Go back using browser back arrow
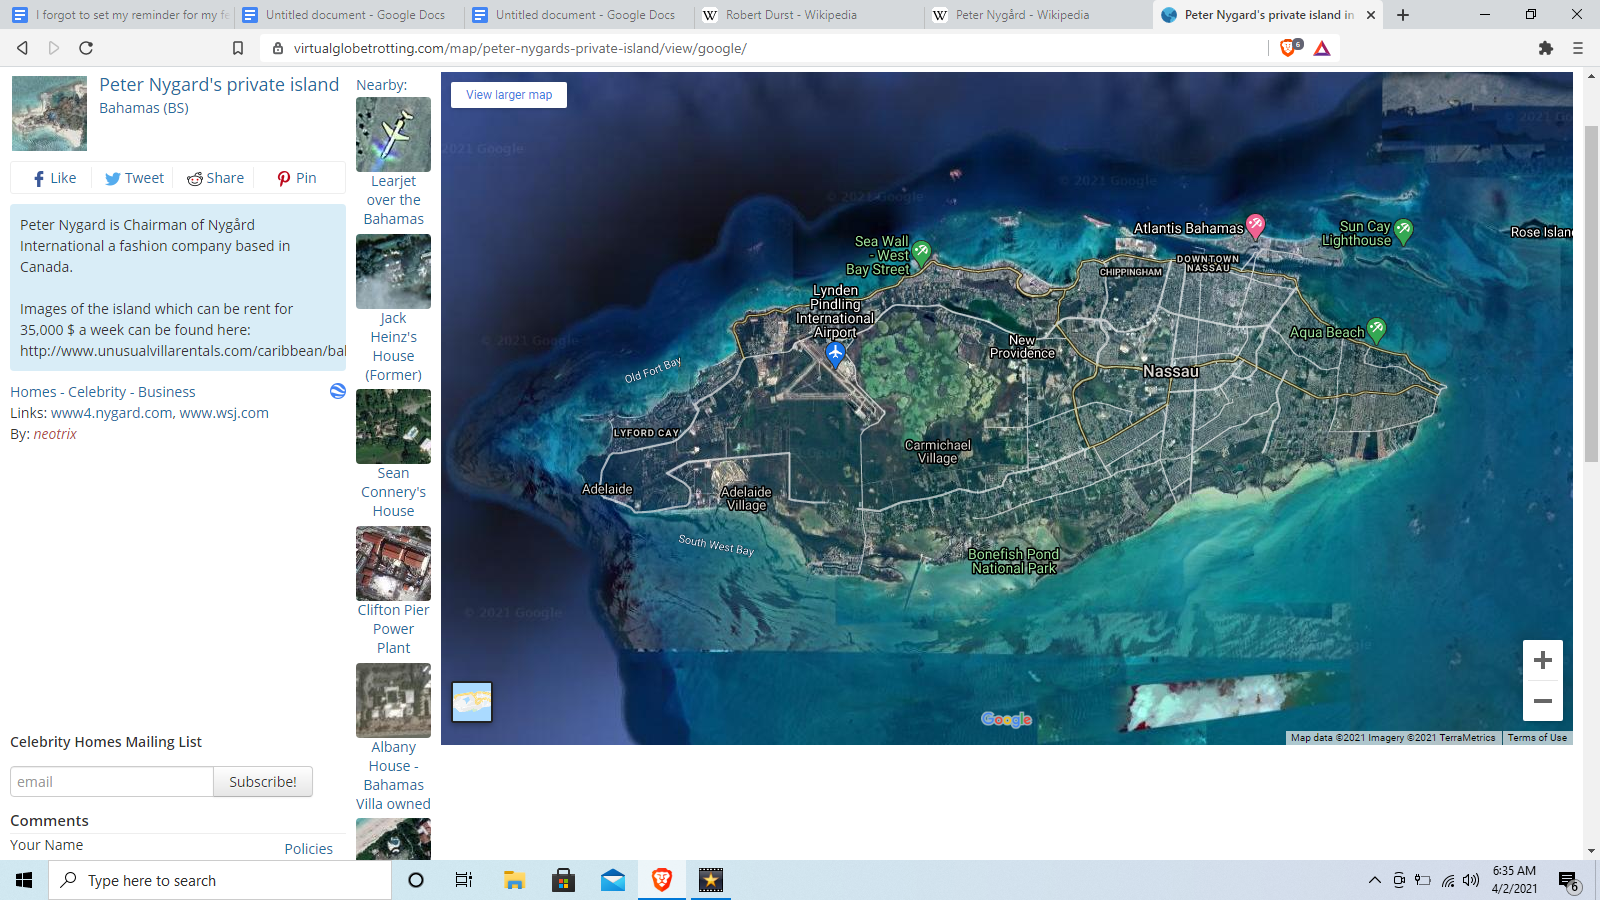1600x900 pixels. (x=22, y=48)
